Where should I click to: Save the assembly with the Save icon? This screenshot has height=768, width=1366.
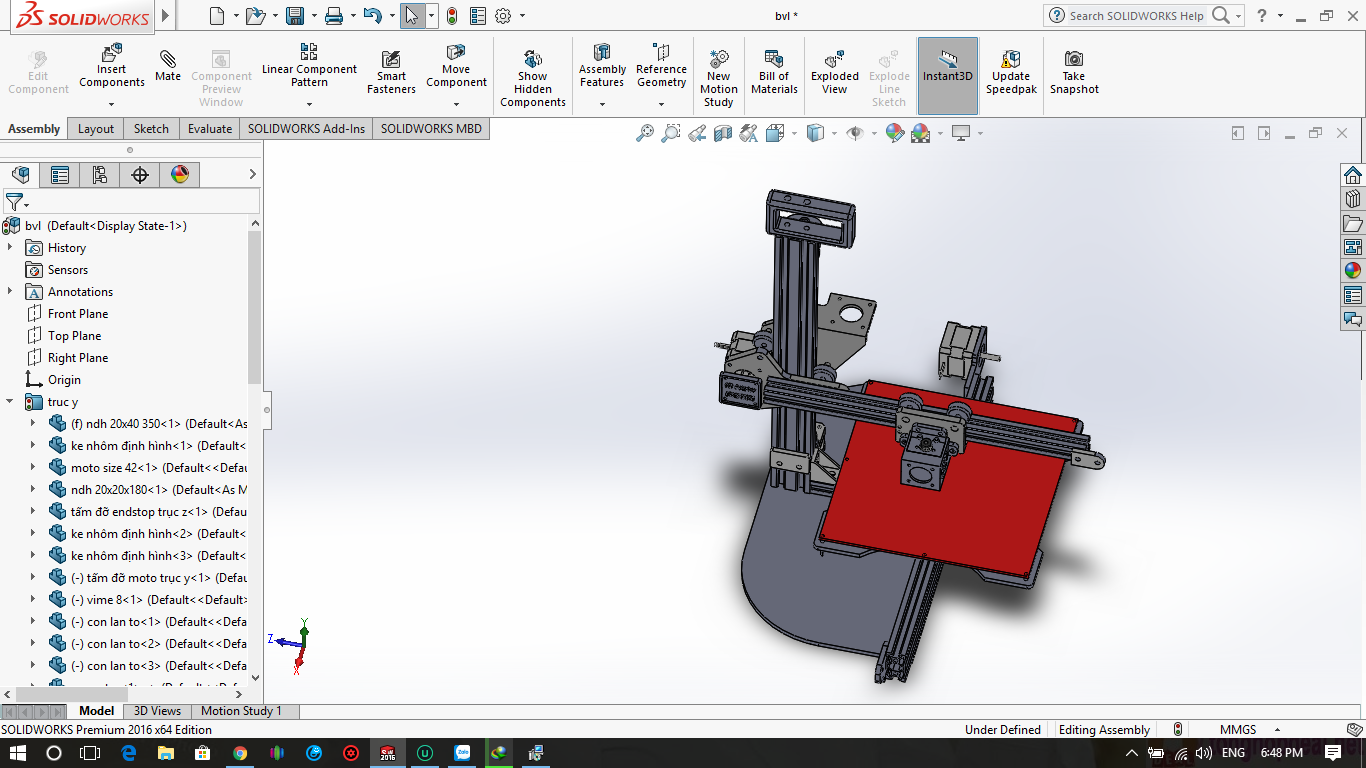click(295, 15)
